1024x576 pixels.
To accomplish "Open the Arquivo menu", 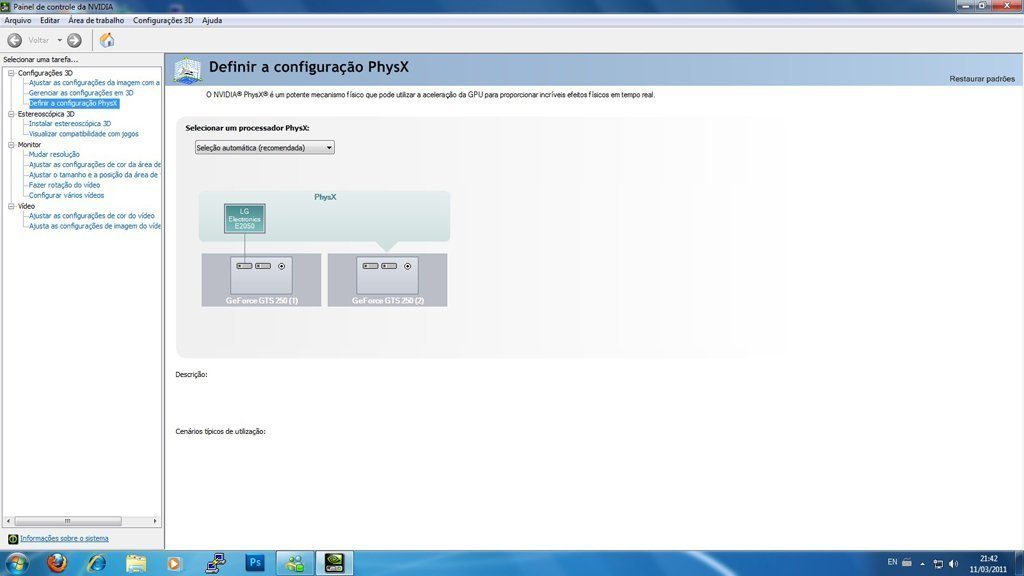I will pyautogui.click(x=18, y=20).
